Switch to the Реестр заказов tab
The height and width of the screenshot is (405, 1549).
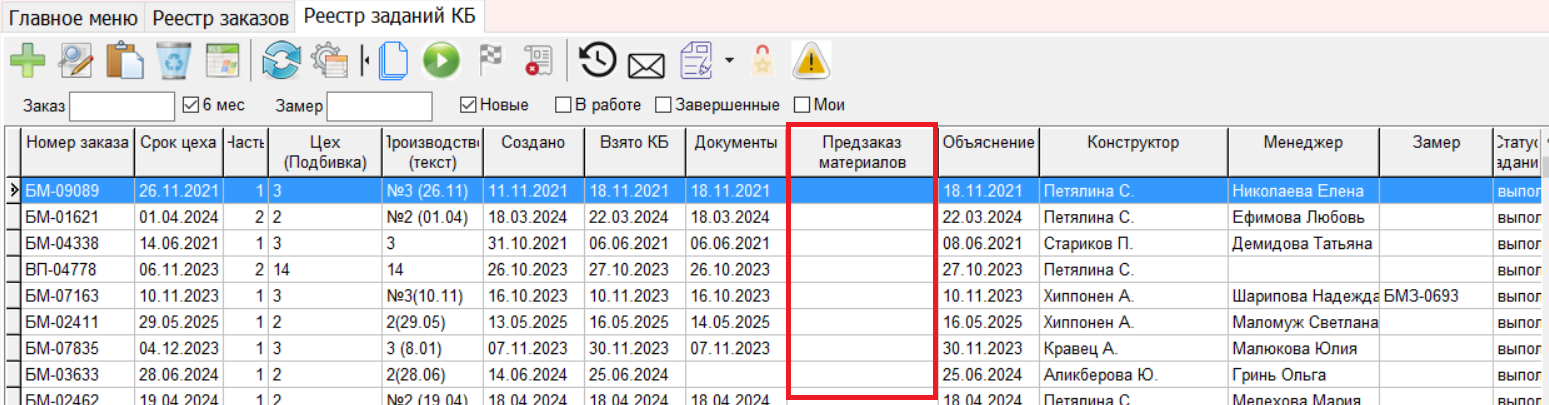point(222,17)
